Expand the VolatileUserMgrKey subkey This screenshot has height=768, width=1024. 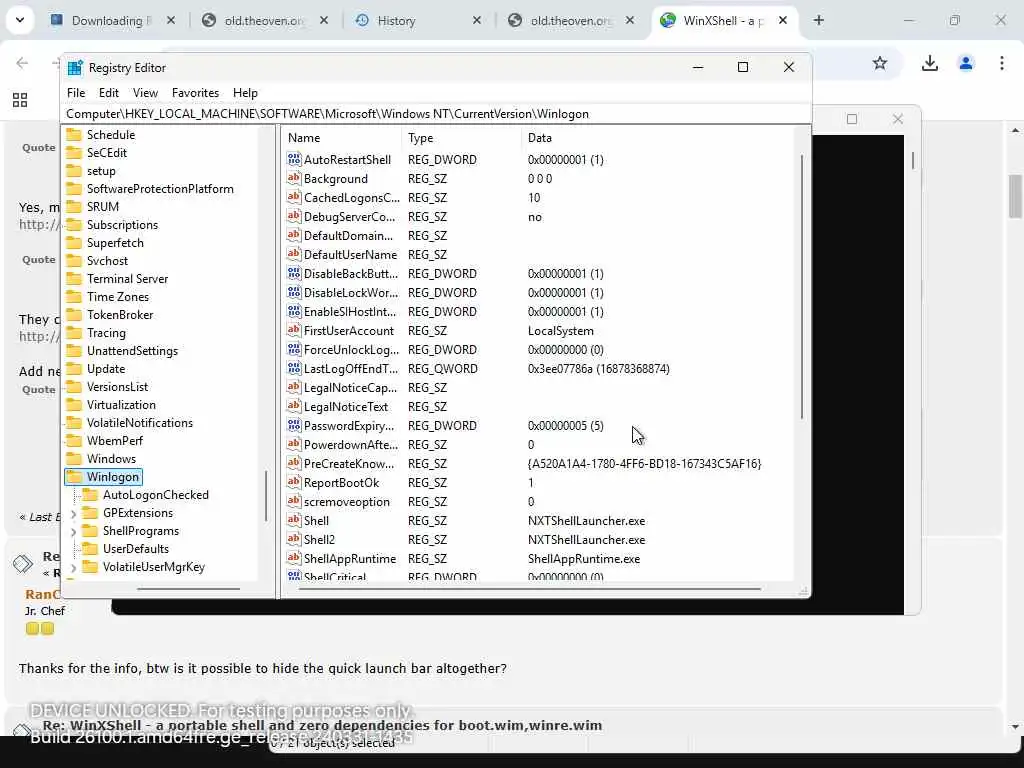[x=73, y=568]
